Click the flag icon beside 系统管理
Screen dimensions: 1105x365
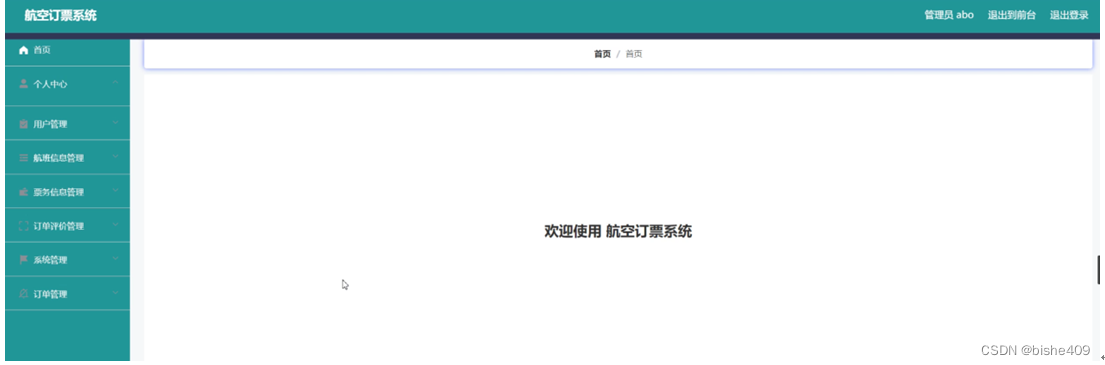tap(23, 260)
